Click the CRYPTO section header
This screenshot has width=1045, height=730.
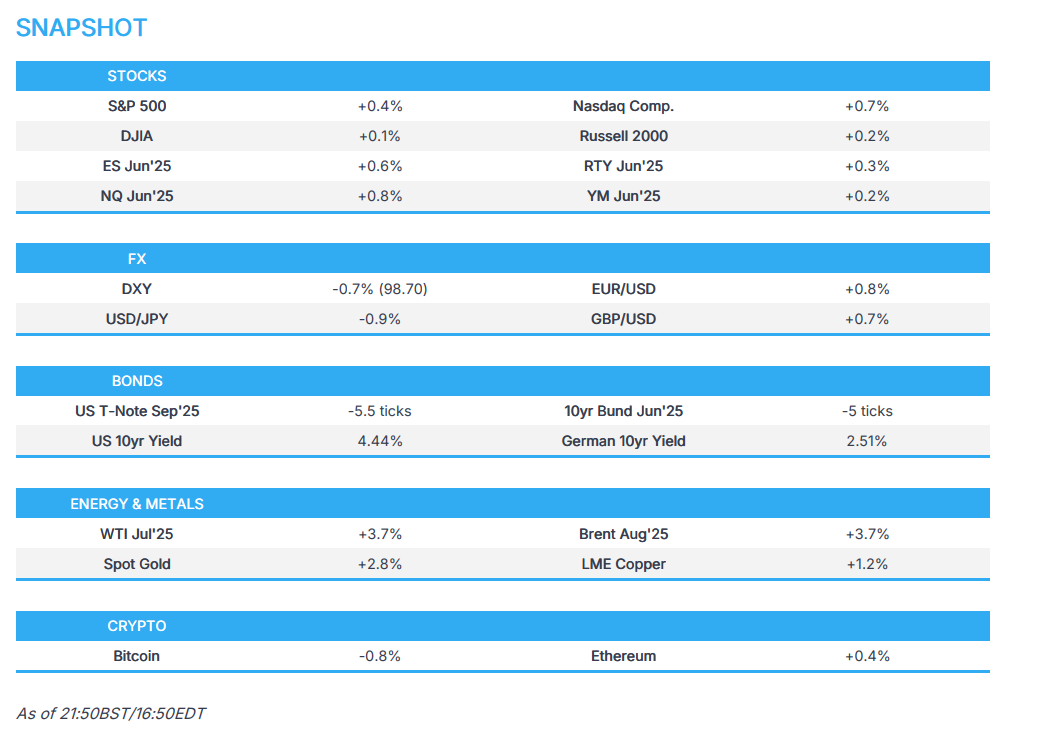137,626
